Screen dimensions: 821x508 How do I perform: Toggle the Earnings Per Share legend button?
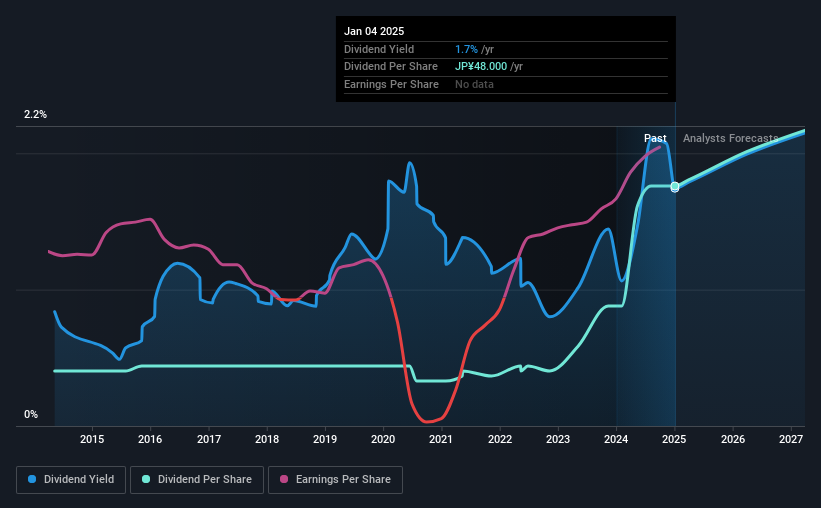pyautogui.click(x=335, y=480)
